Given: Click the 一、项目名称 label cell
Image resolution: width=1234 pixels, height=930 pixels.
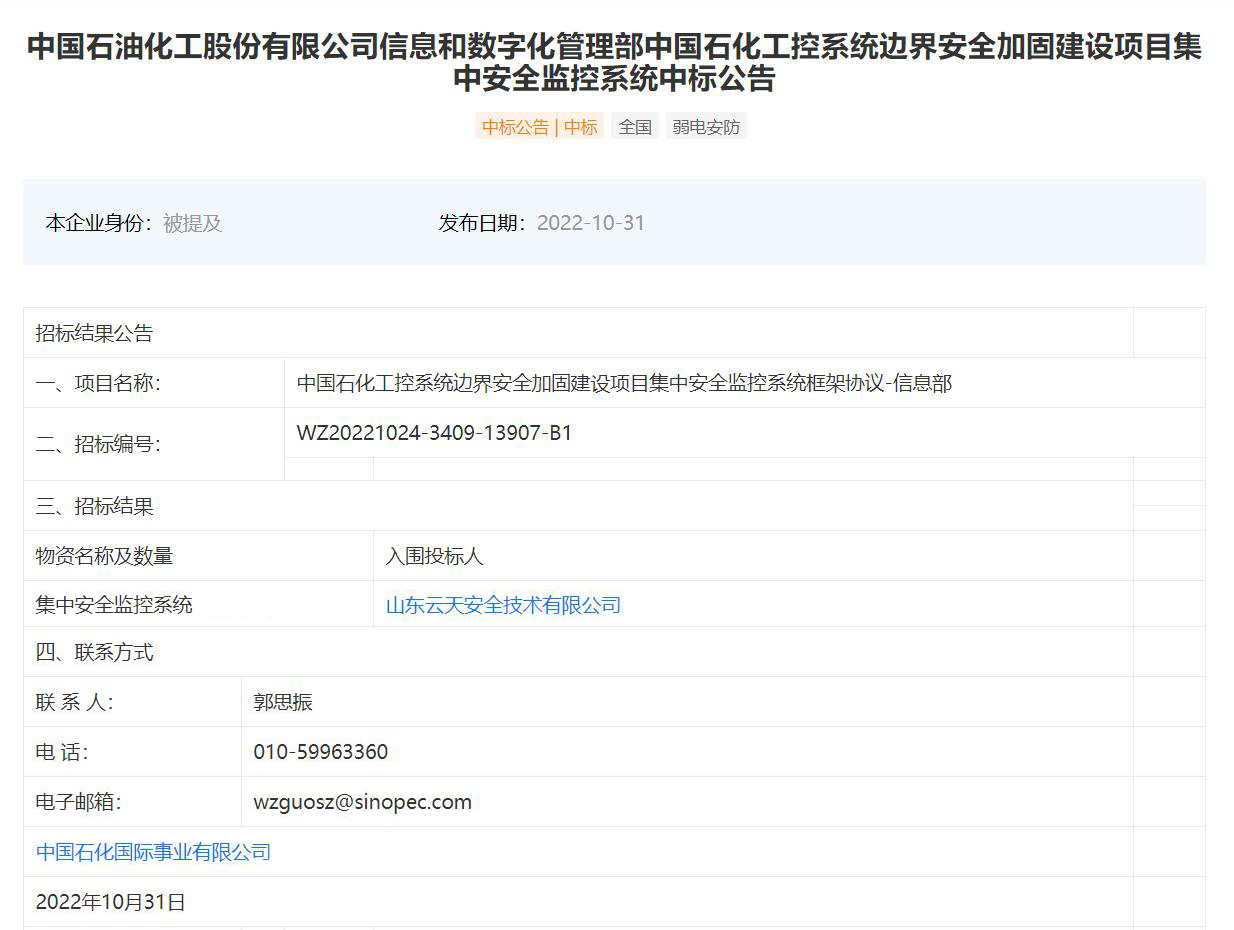Looking at the screenshot, I should pos(154,383).
